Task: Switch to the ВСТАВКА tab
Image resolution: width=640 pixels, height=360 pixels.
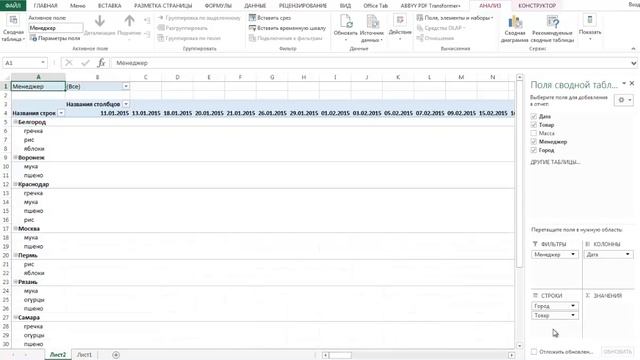Action: [109, 6]
